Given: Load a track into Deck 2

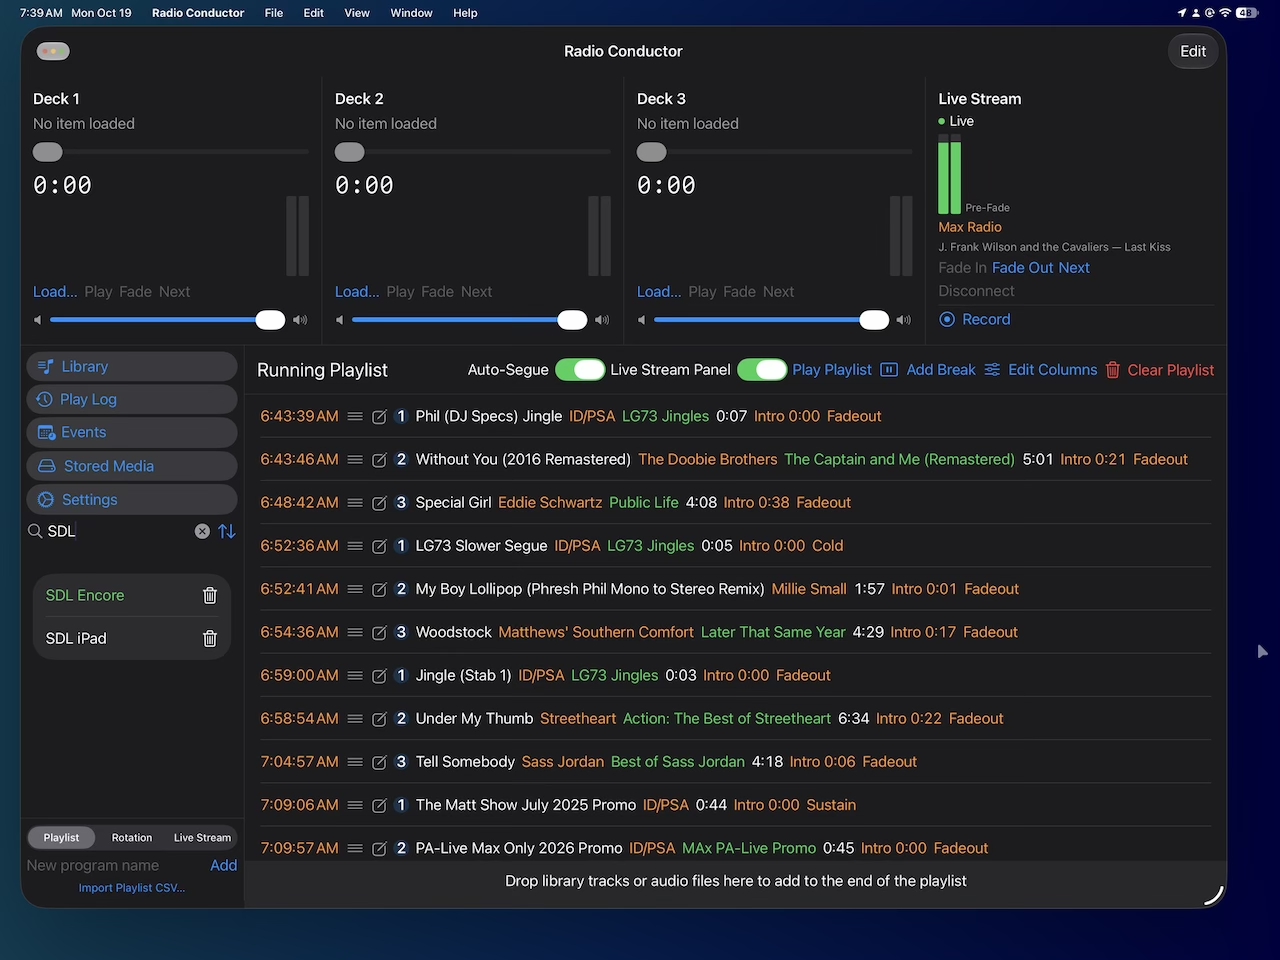Looking at the screenshot, I should coord(357,292).
